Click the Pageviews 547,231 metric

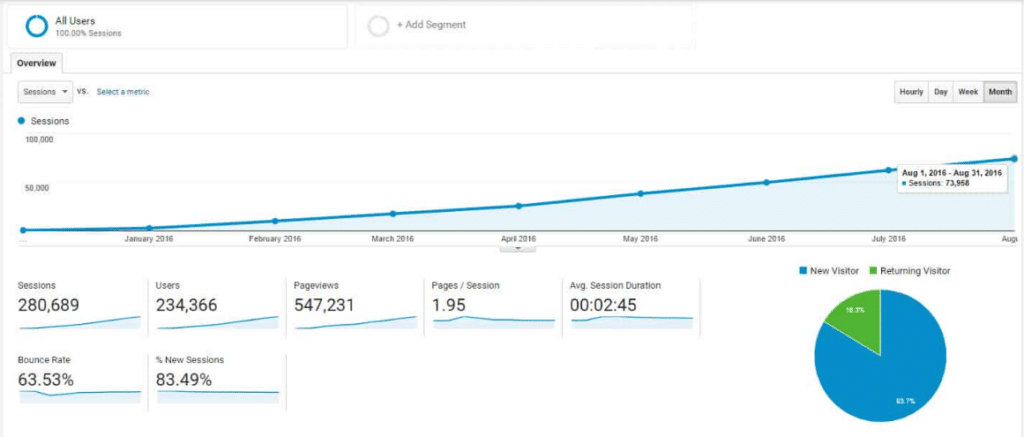[356, 307]
